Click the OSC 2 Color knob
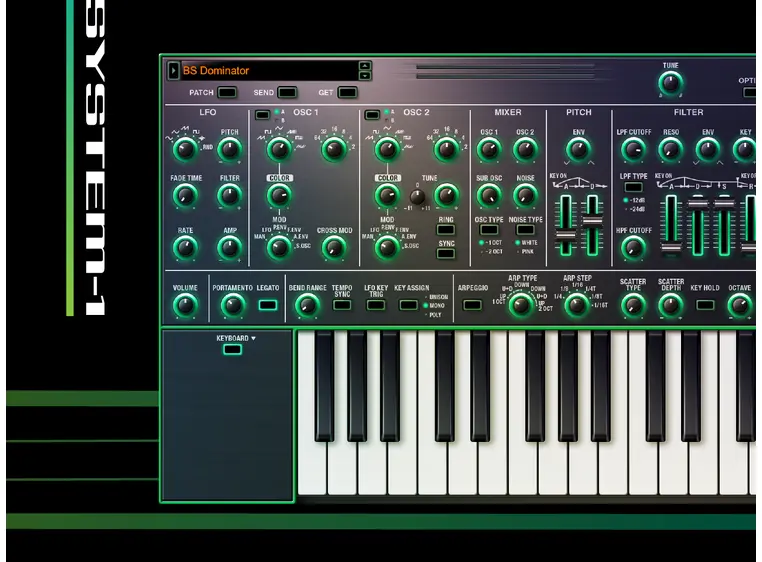 pos(387,196)
